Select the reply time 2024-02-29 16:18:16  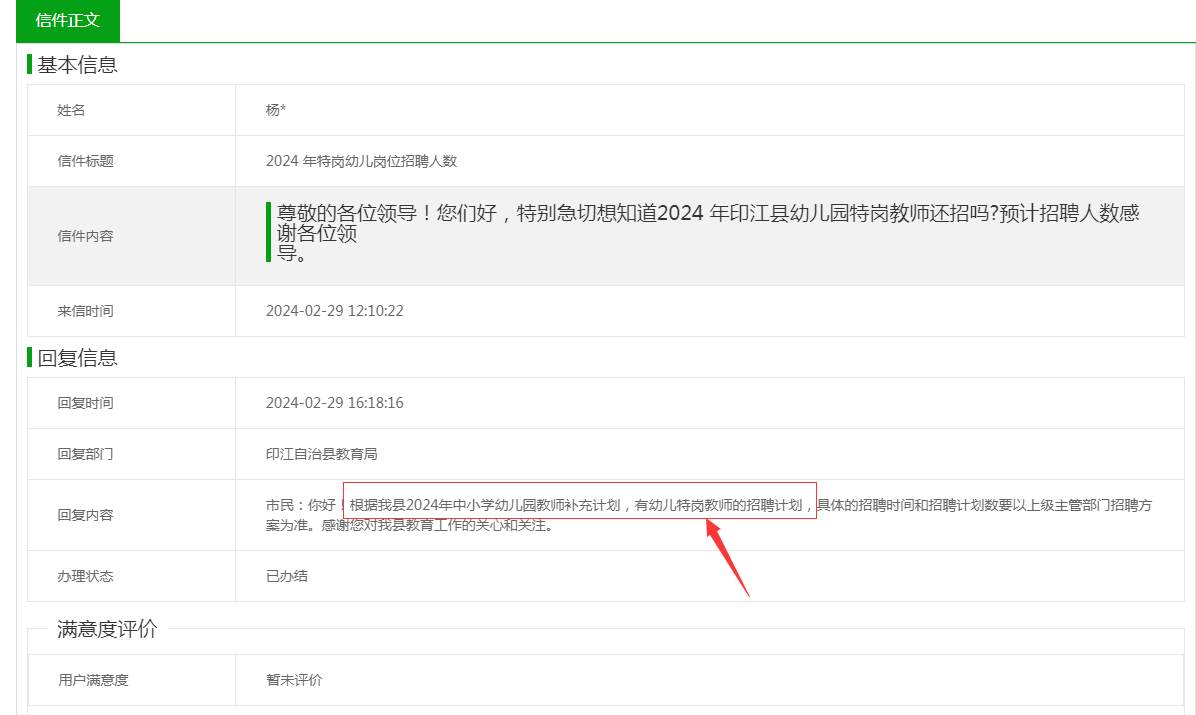coord(334,403)
